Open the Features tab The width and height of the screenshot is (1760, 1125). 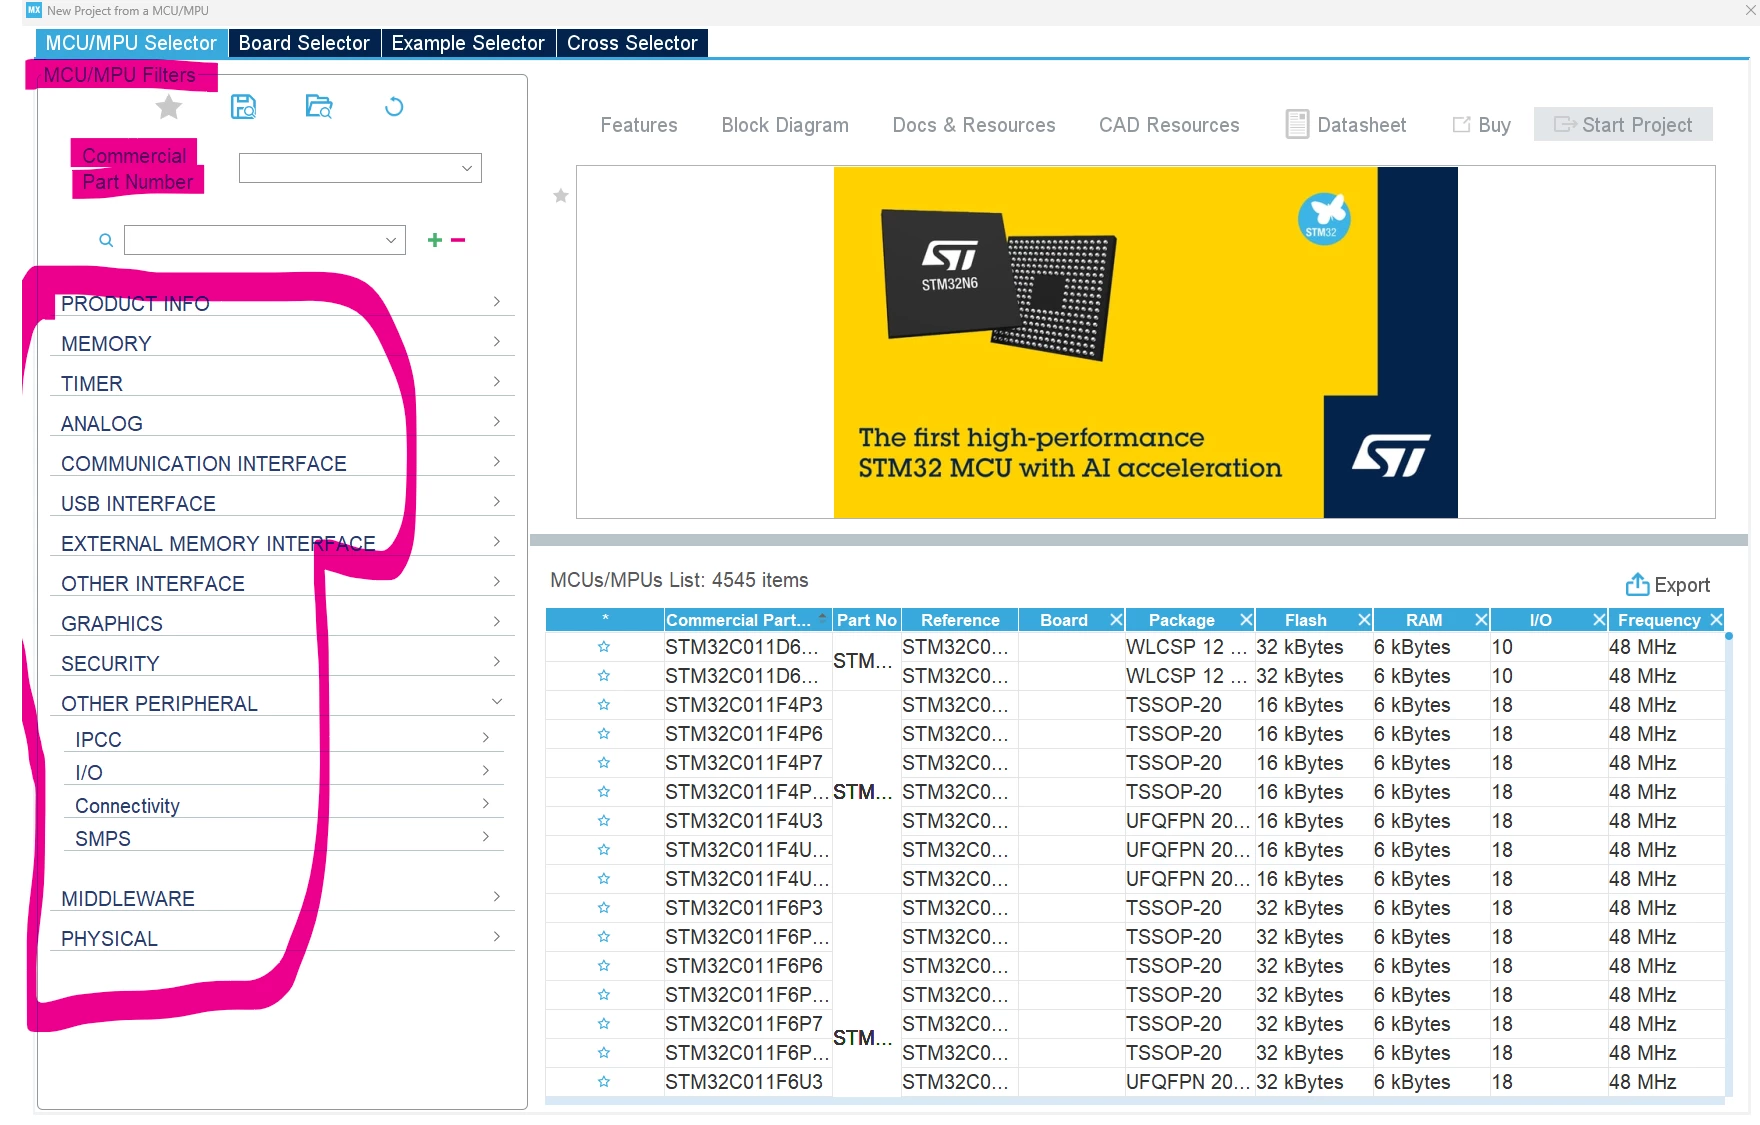coord(639,125)
